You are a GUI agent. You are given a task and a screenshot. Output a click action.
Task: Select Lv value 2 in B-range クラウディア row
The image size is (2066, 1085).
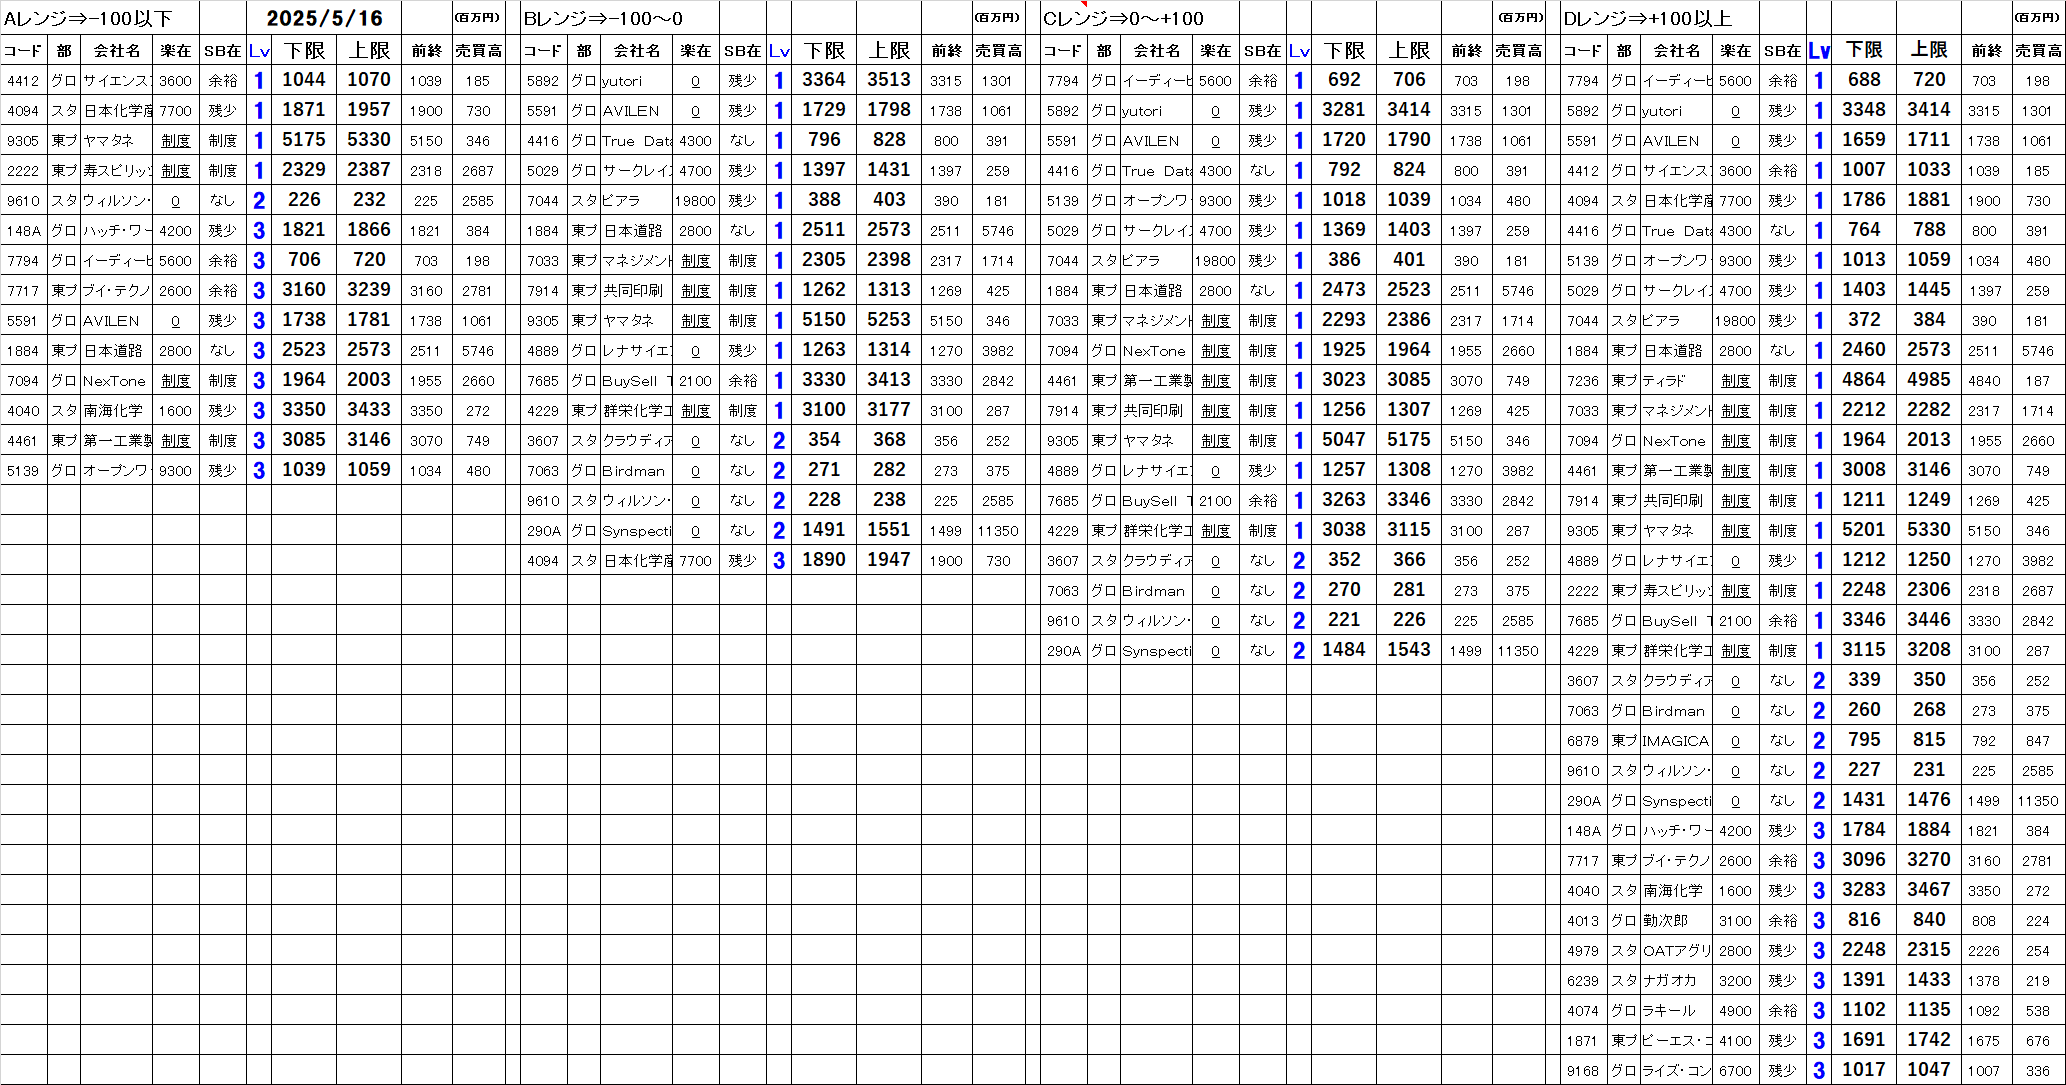[779, 441]
